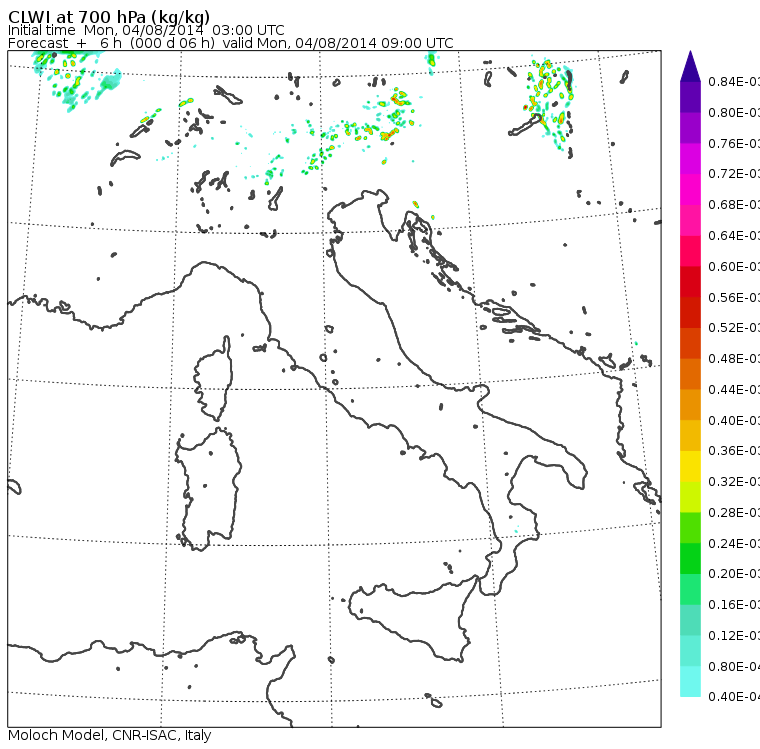Select the turquoise band between 0.80E-04 and 0.12E-03
This screenshot has width=760, height=749.
coord(690,651)
